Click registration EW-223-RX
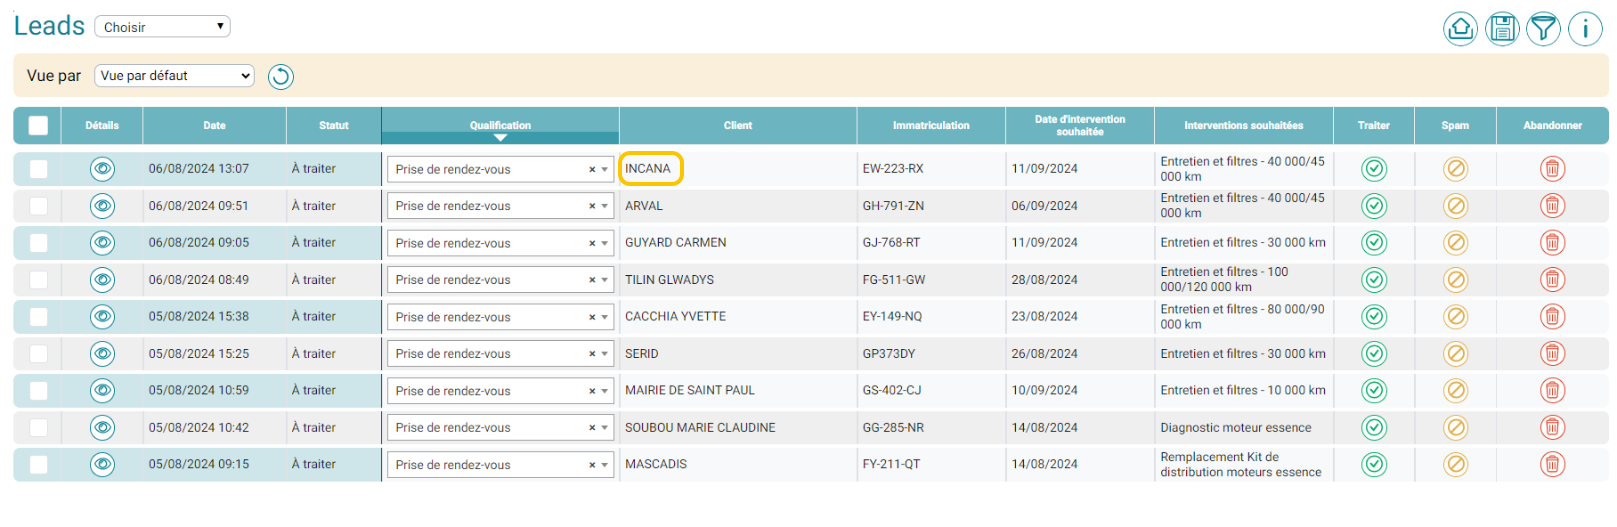 [x=893, y=169]
